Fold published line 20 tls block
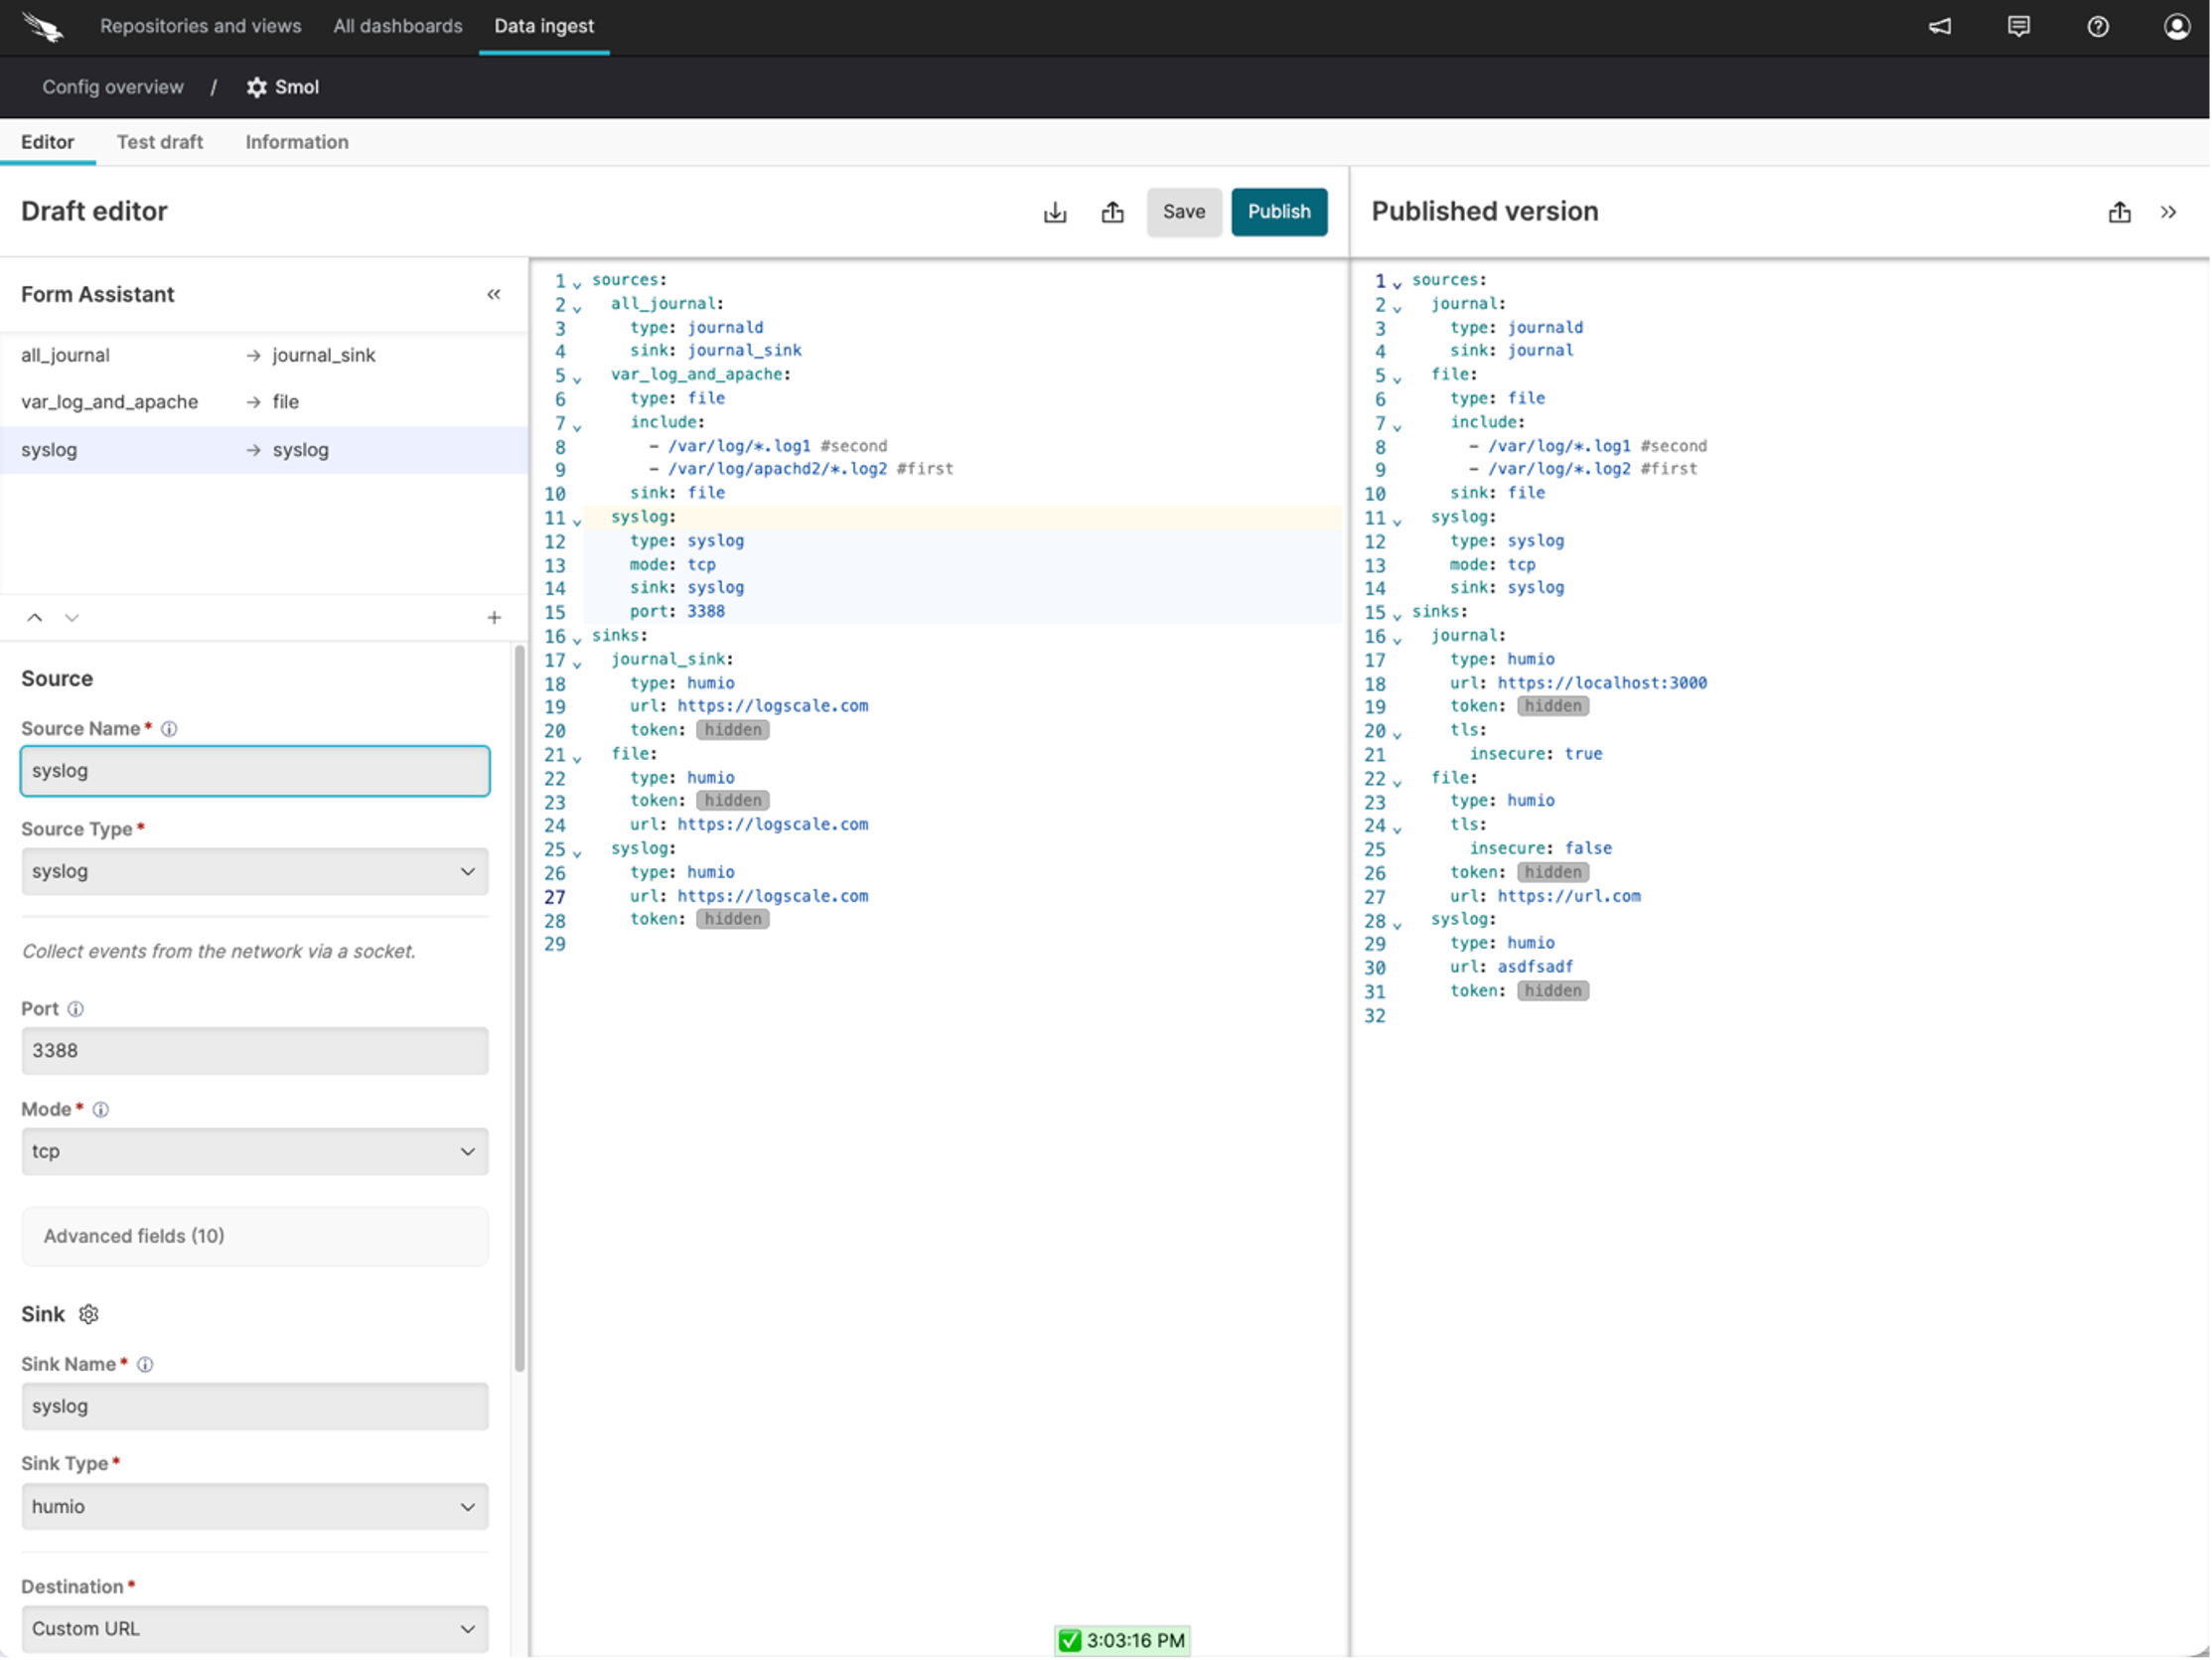The width and height of the screenshot is (2212, 1660). (x=1397, y=735)
